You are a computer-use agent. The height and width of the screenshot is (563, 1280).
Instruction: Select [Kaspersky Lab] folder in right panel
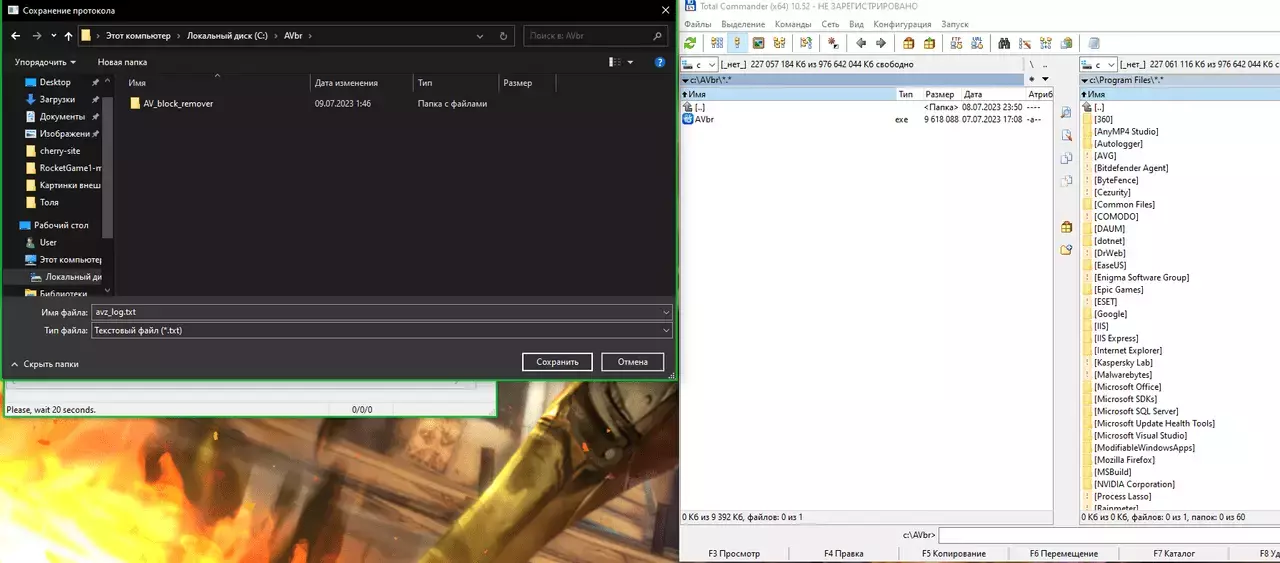1123,362
